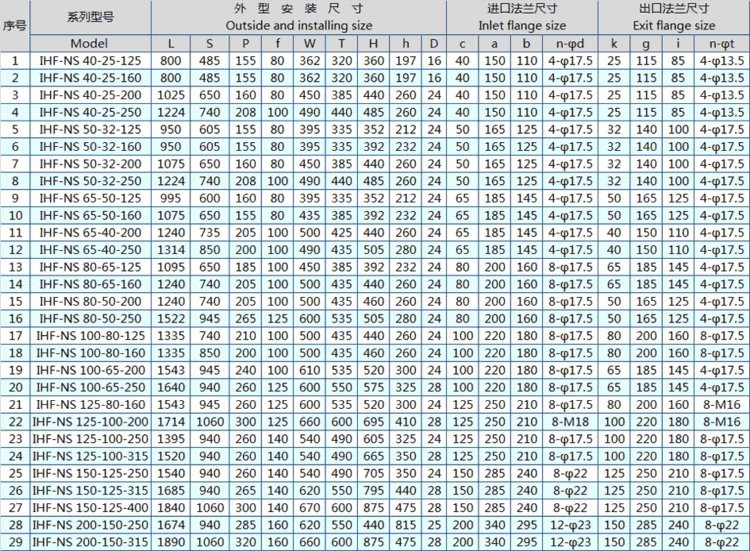750x551 pixels.
Task: Click the L value 1714 cell
Action: pyautogui.click(x=171, y=421)
